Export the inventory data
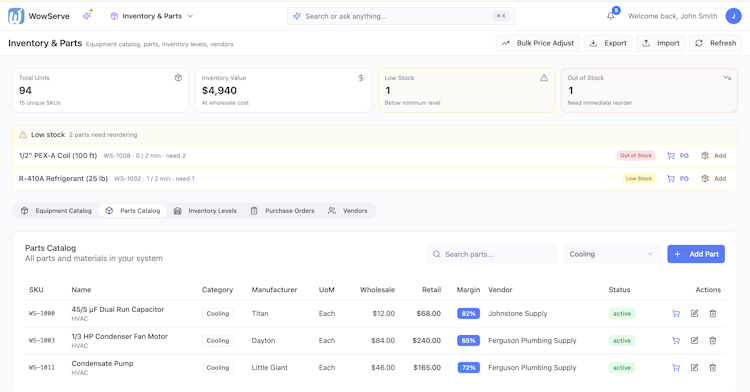This screenshot has width=750, height=392. click(x=608, y=43)
